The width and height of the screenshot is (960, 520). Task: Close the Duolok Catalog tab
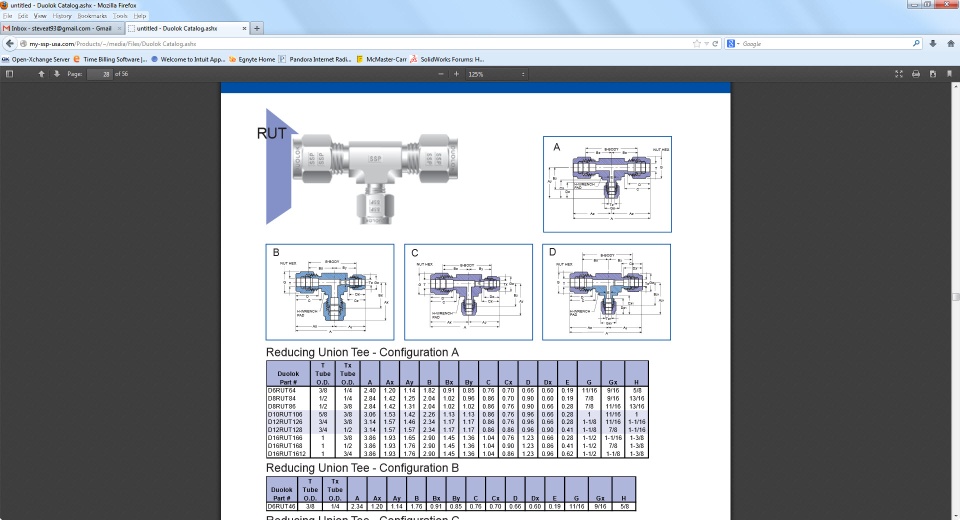244,28
